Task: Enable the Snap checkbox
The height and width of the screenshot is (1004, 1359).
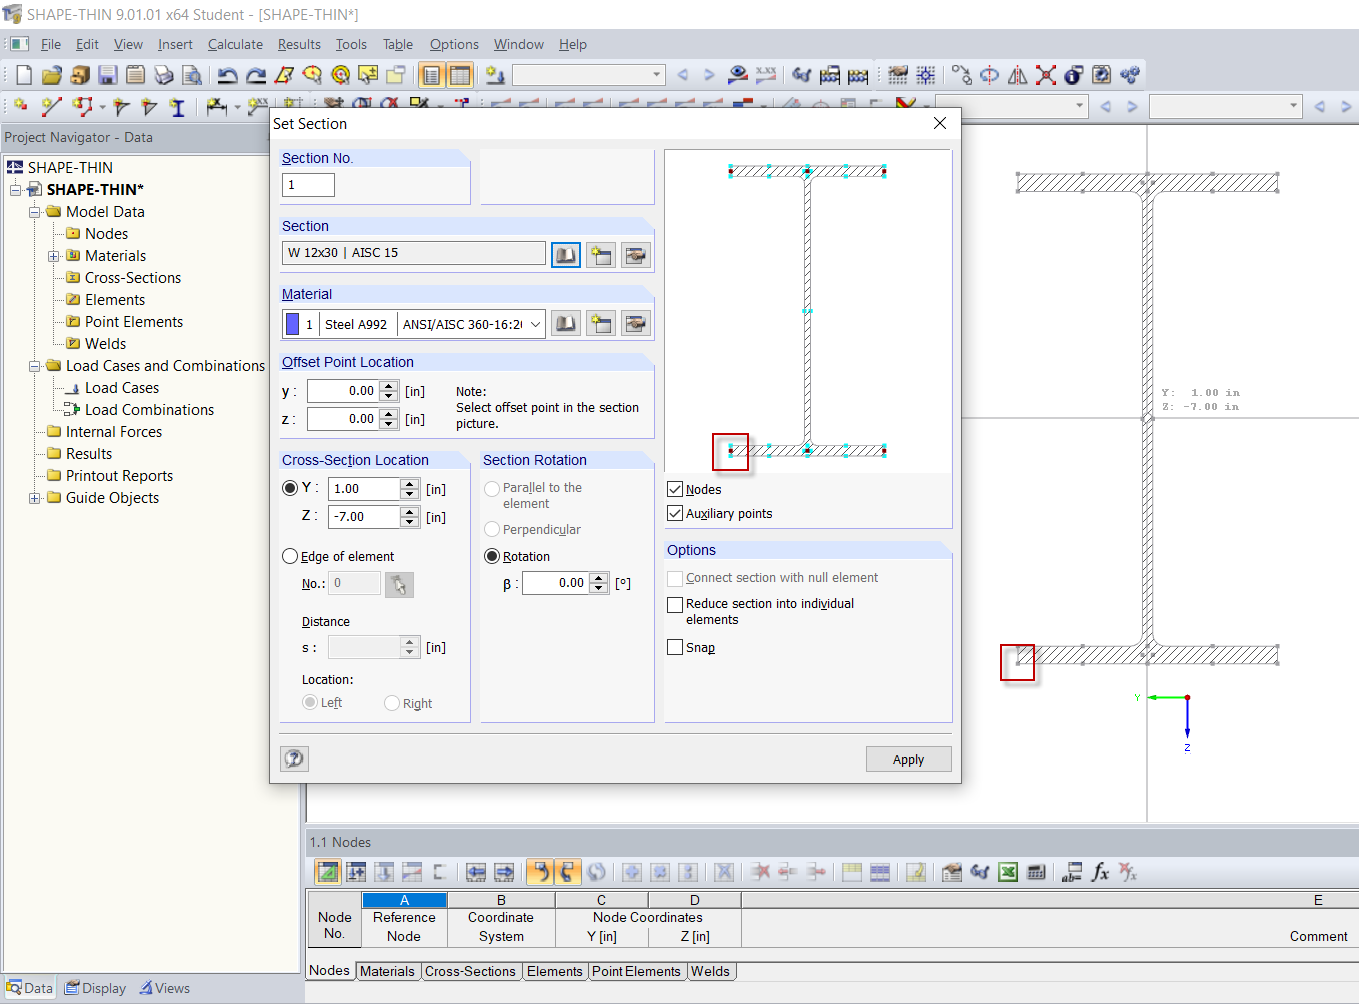Action: point(675,647)
